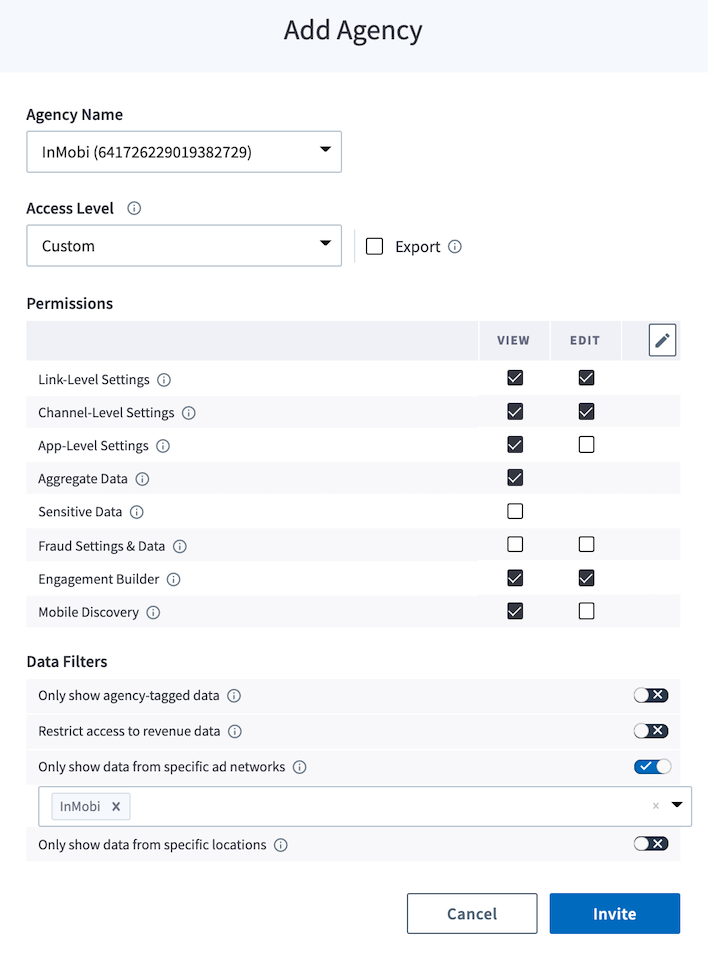Show info for Aggregate Data
708x957 pixels.
click(142, 478)
